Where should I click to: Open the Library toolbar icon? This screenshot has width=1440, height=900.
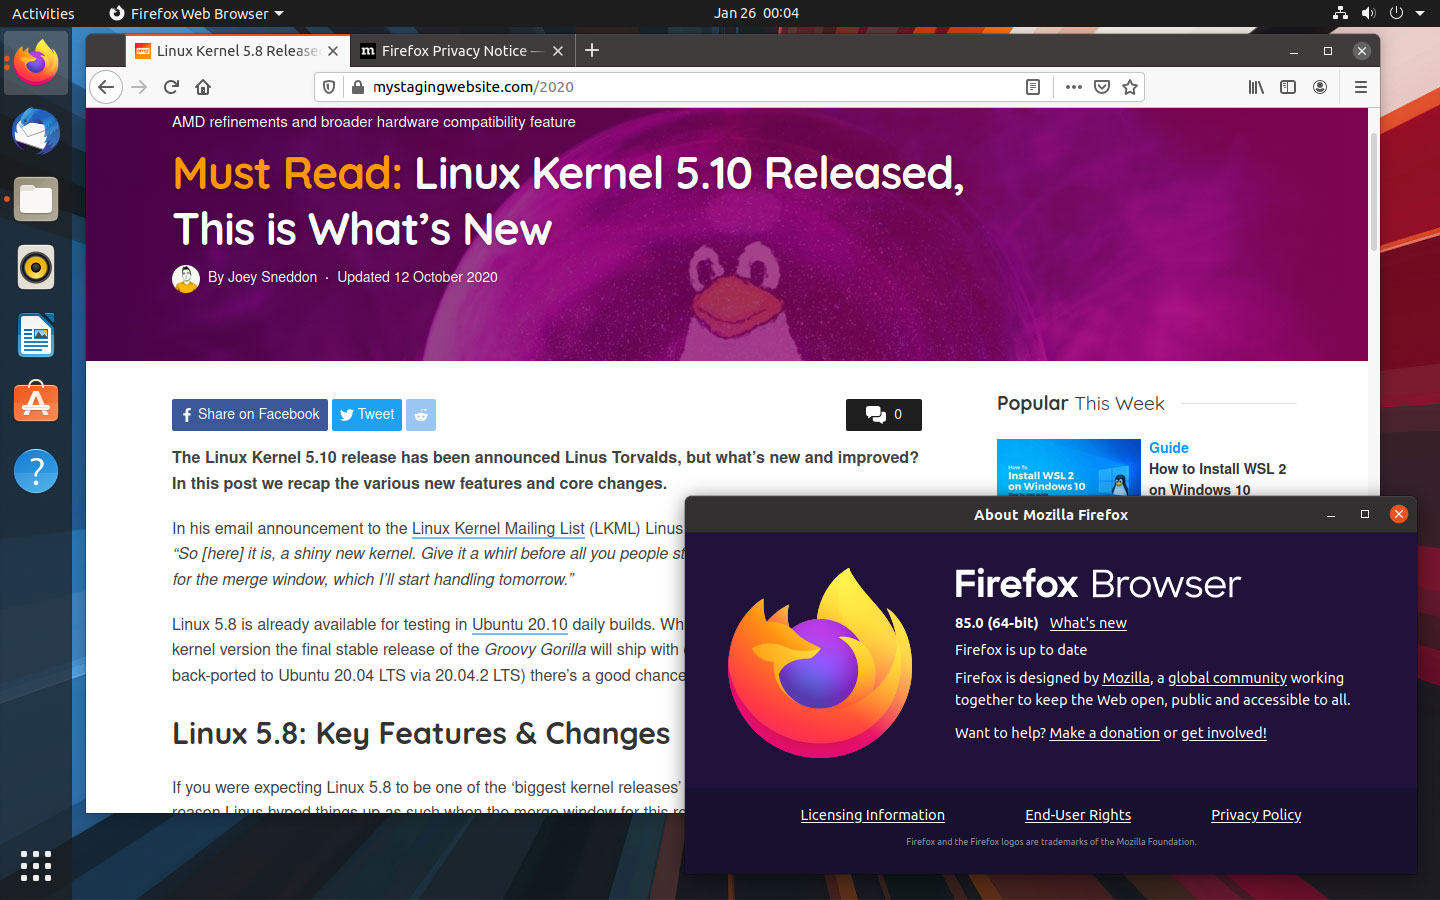(x=1256, y=87)
